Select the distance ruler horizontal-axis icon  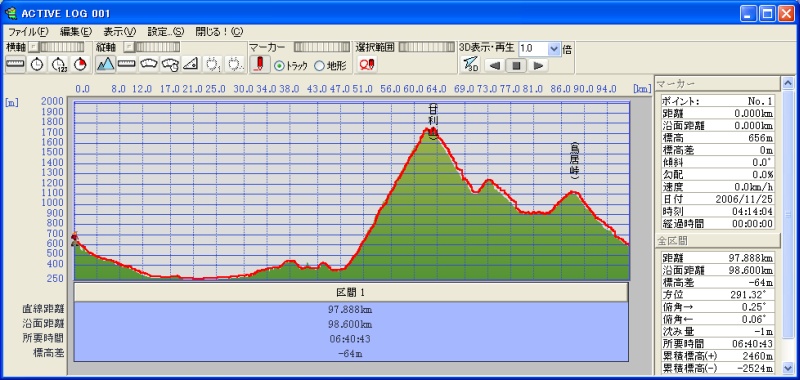coord(15,64)
